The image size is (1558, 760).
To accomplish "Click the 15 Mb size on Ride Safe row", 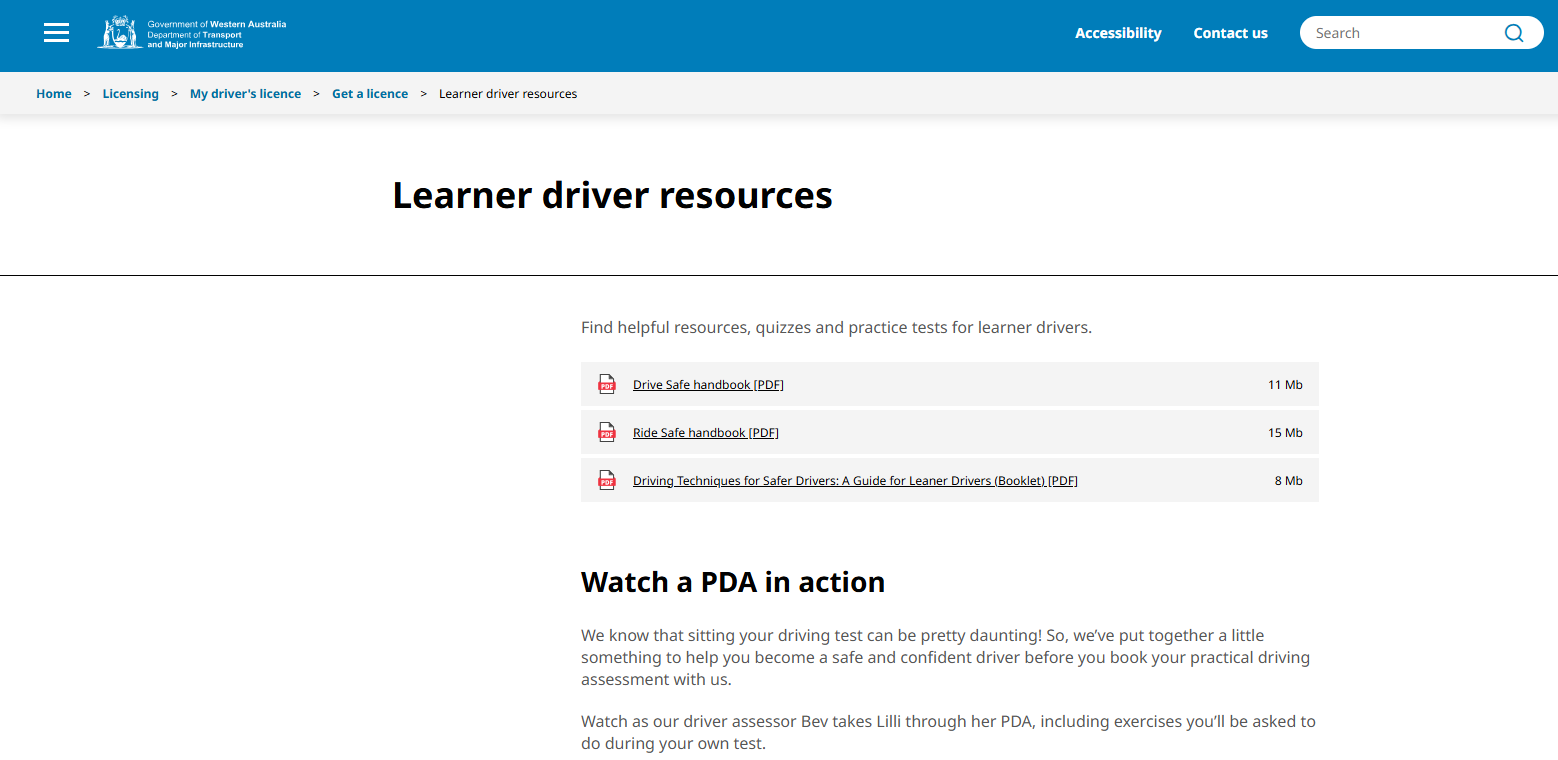I will [1285, 433].
